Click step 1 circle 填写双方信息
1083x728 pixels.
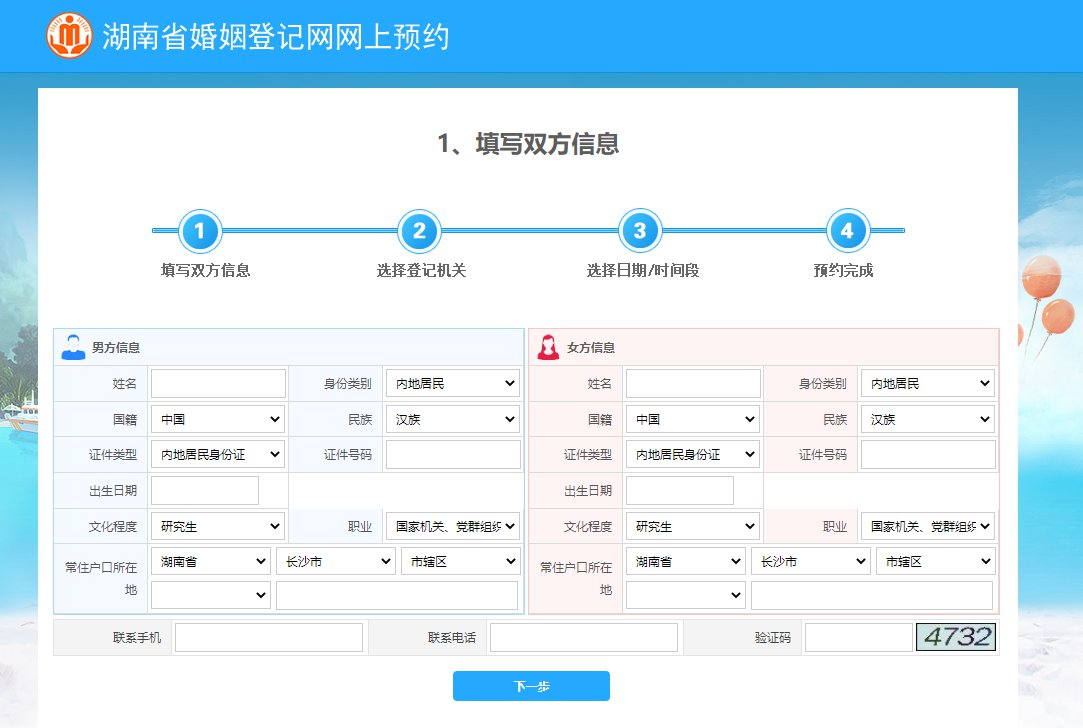pyautogui.click(x=200, y=231)
